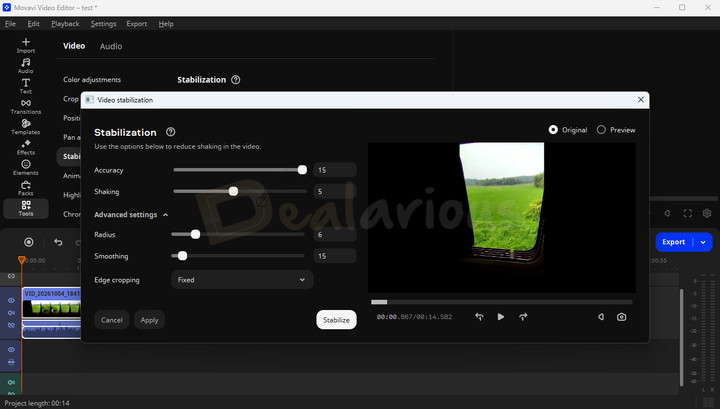
Task: Enter fullscreen in main player
Action: (x=687, y=213)
